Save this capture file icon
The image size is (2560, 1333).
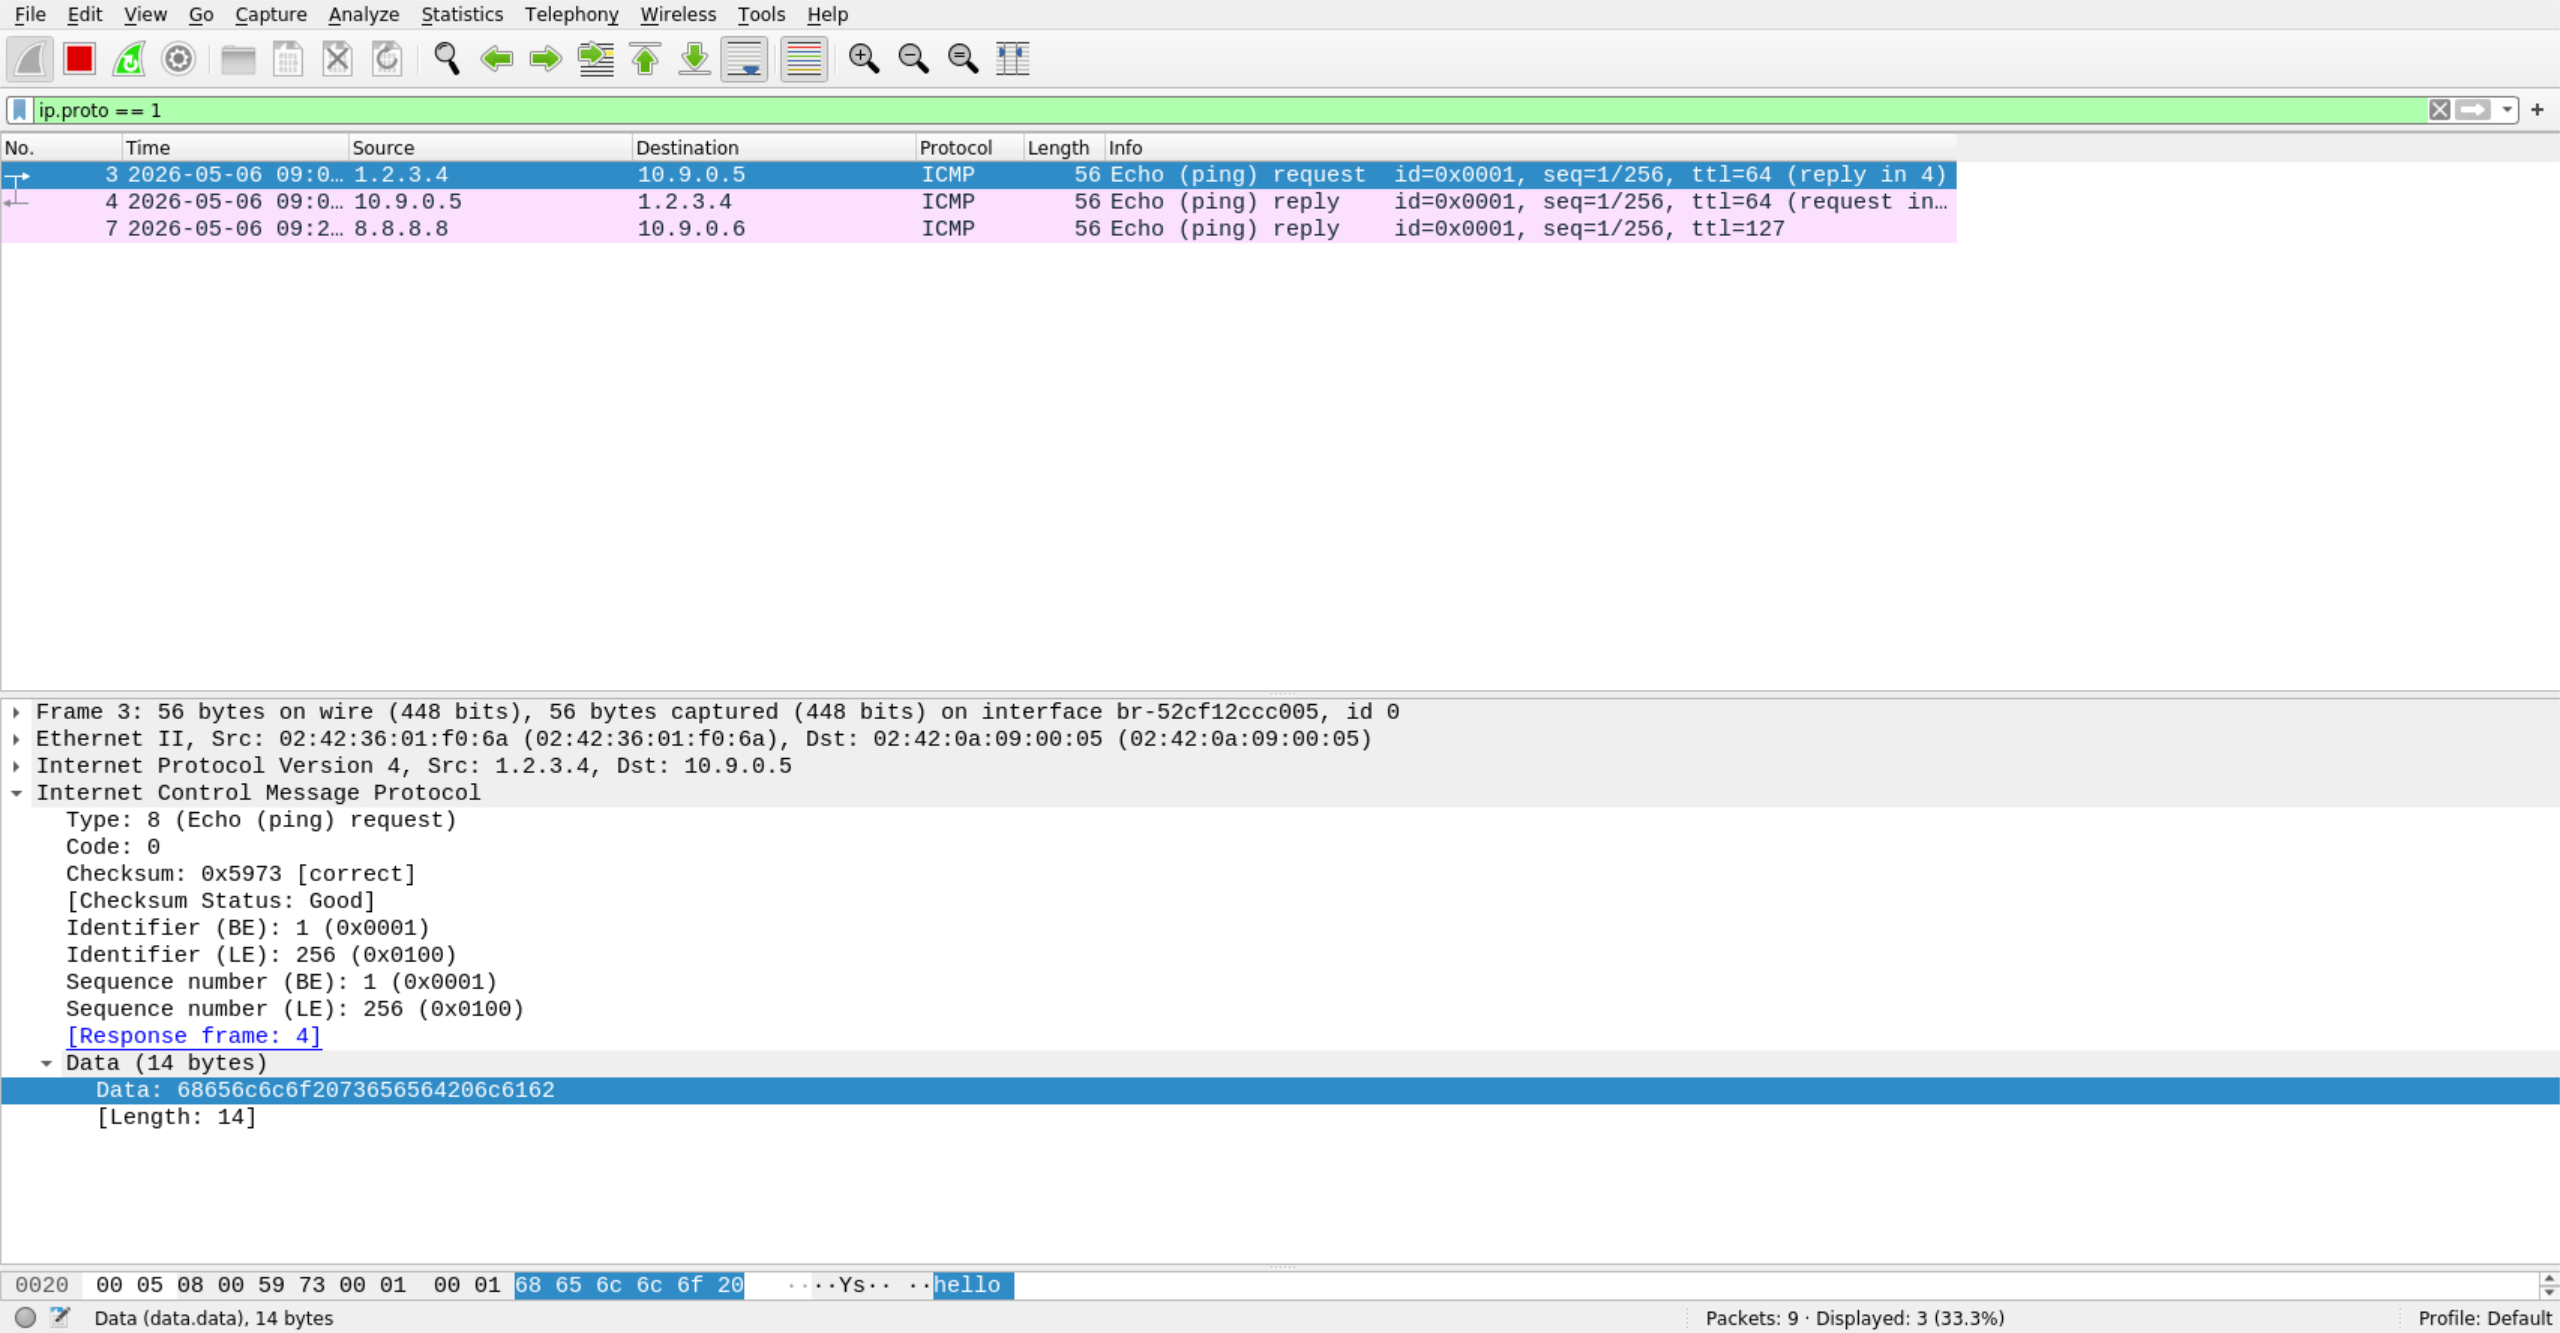tap(288, 59)
